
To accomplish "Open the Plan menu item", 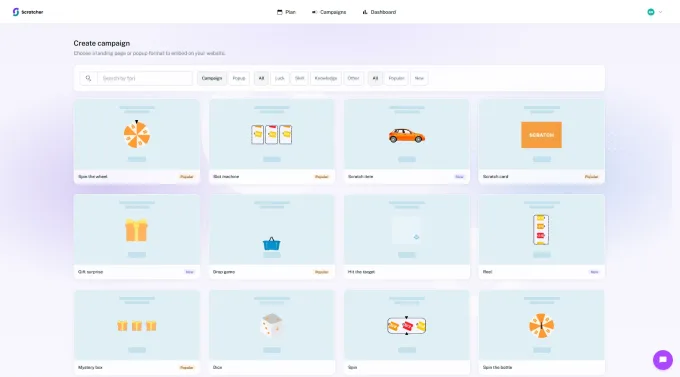I will pos(286,12).
